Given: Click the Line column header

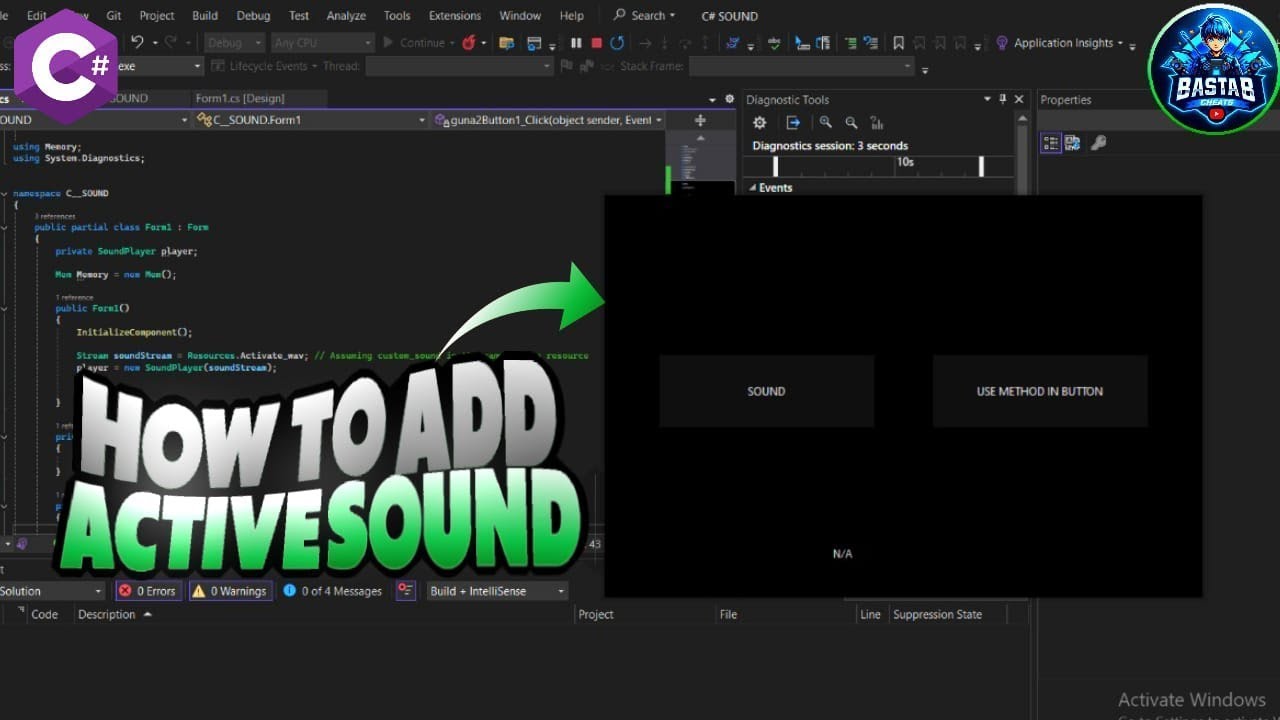Looking at the screenshot, I should (x=871, y=614).
